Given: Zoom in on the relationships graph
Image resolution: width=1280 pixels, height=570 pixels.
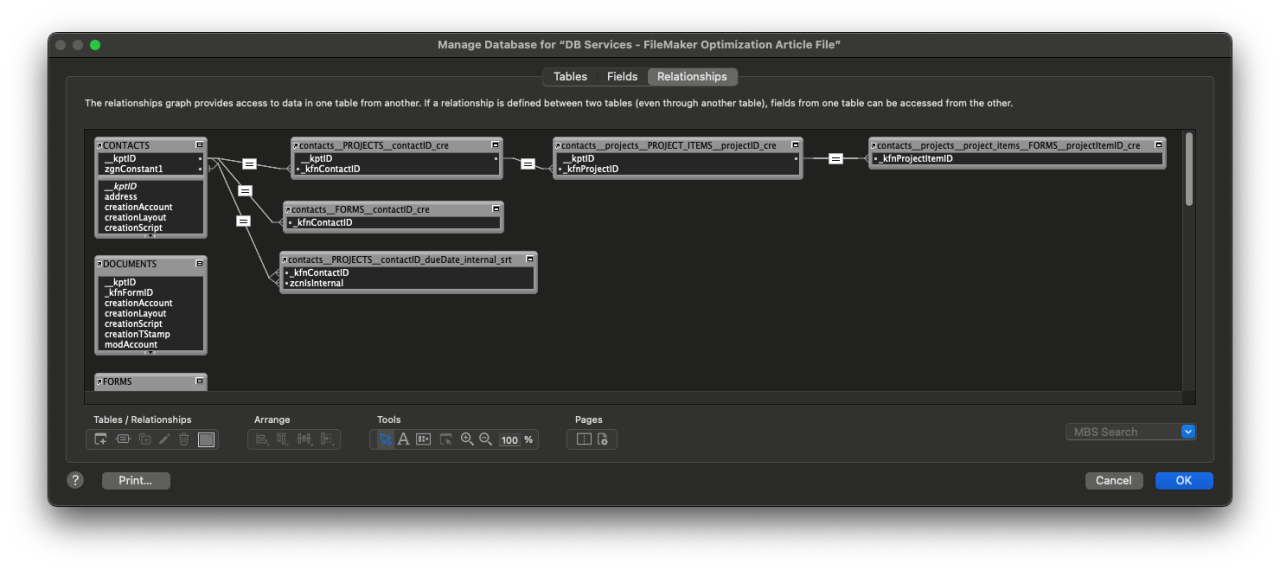Looking at the screenshot, I should pos(467,439).
